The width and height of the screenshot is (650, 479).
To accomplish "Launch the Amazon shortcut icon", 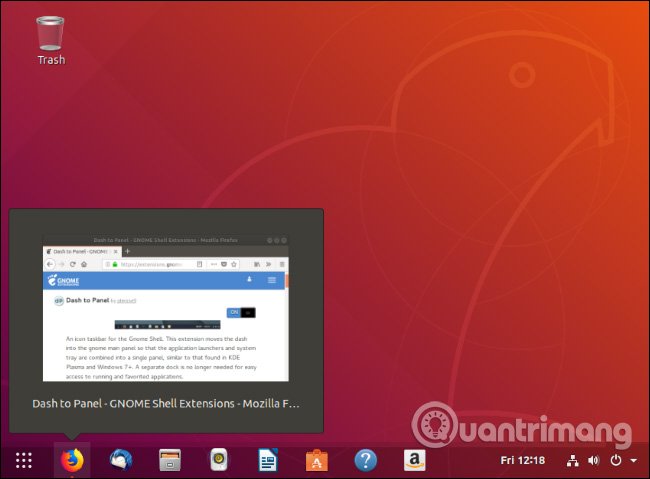I will point(415,460).
